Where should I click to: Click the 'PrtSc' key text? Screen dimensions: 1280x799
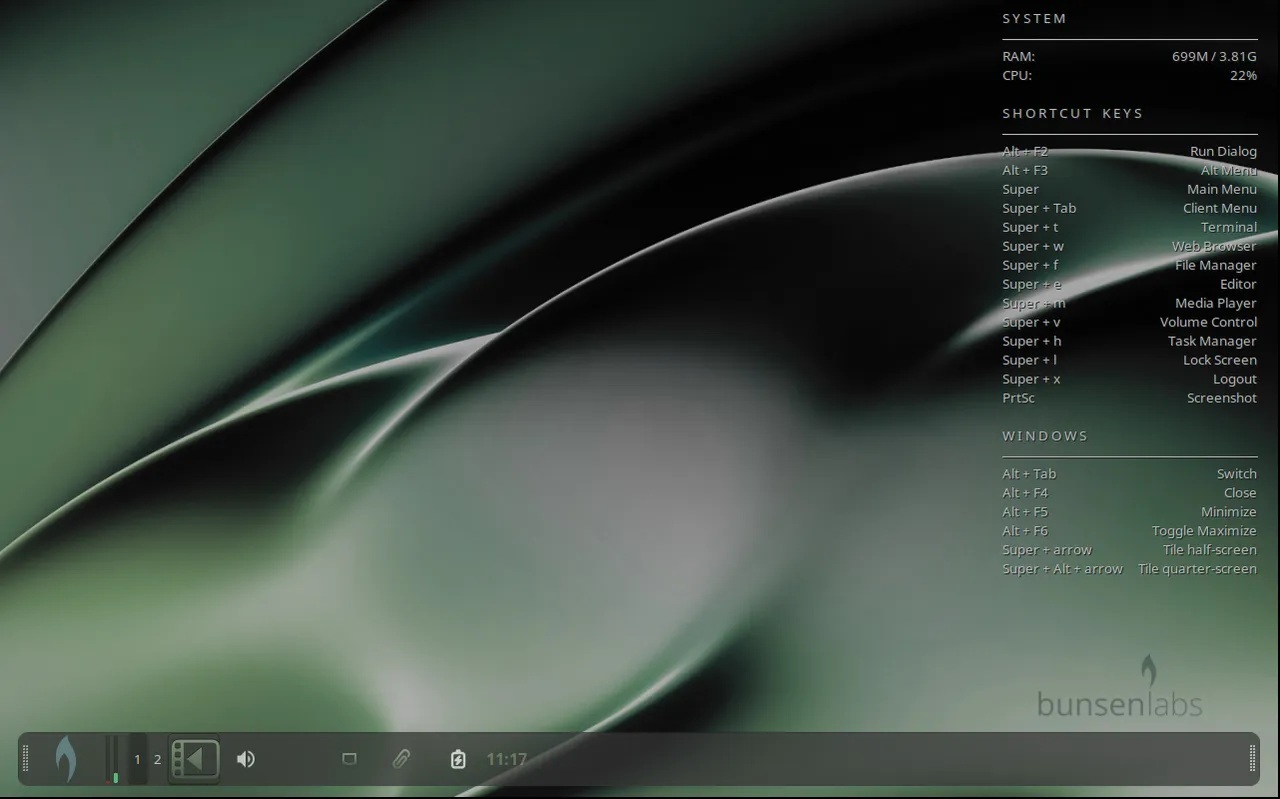tap(1018, 399)
